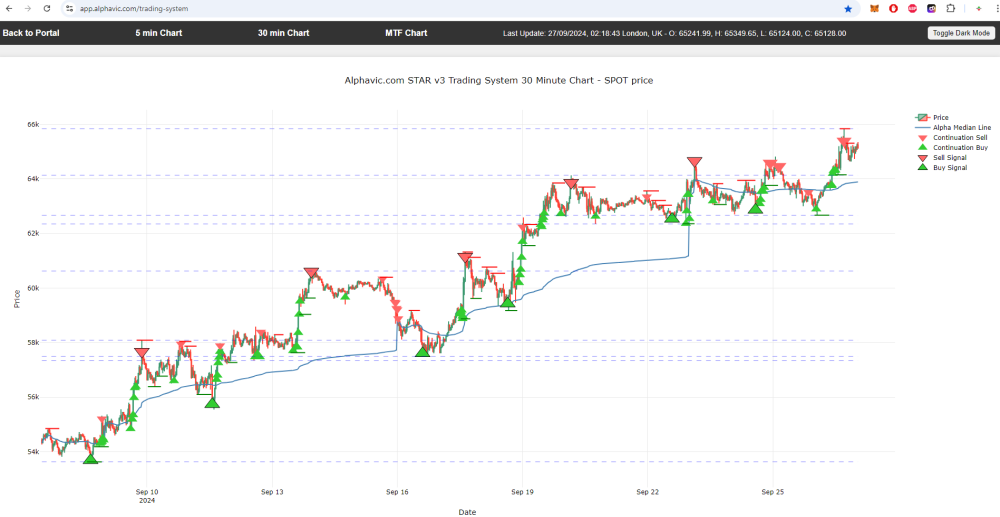Toggle Buy Signal legend entry

(949, 168)
